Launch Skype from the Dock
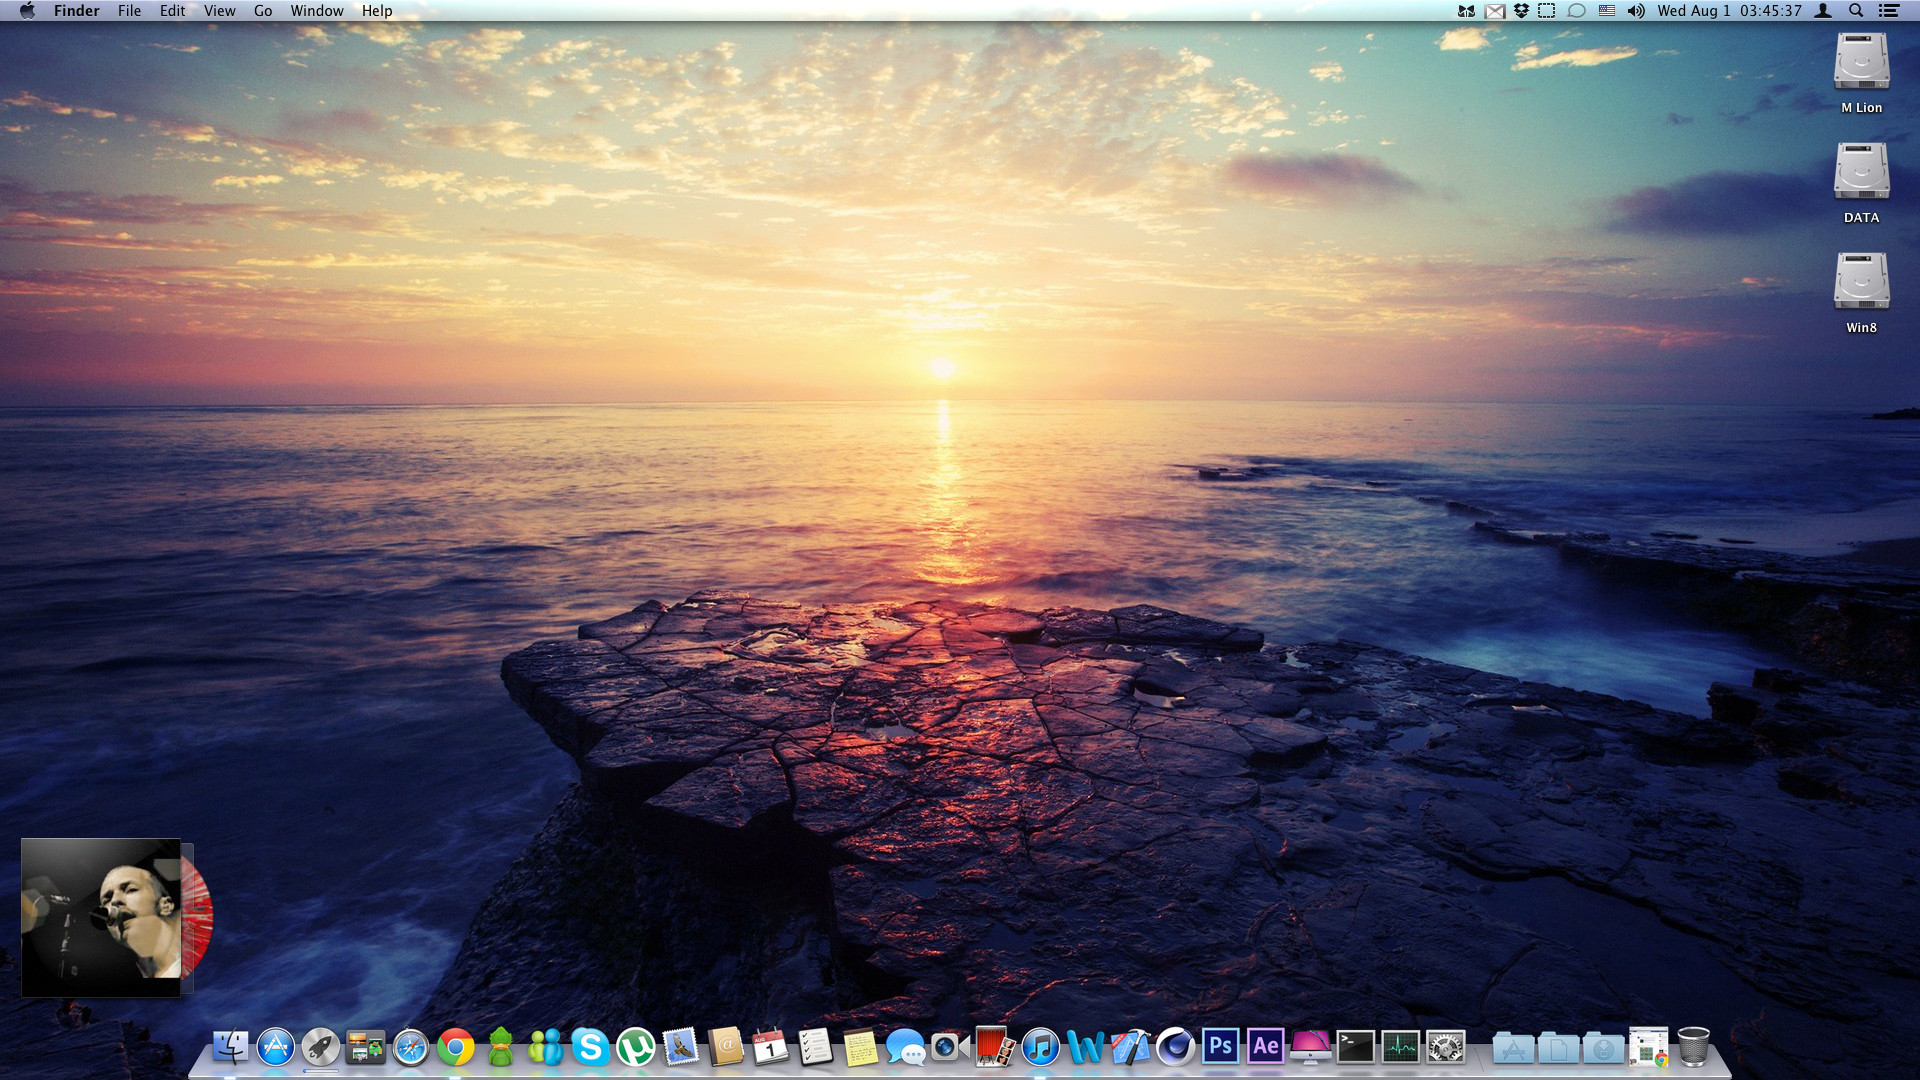This screenshot has height=1080, width=1920. tap(591, 1047)
